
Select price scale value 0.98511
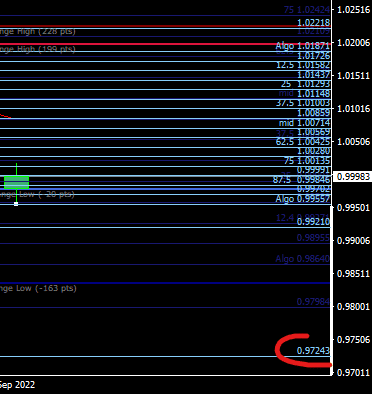point(354,274)
